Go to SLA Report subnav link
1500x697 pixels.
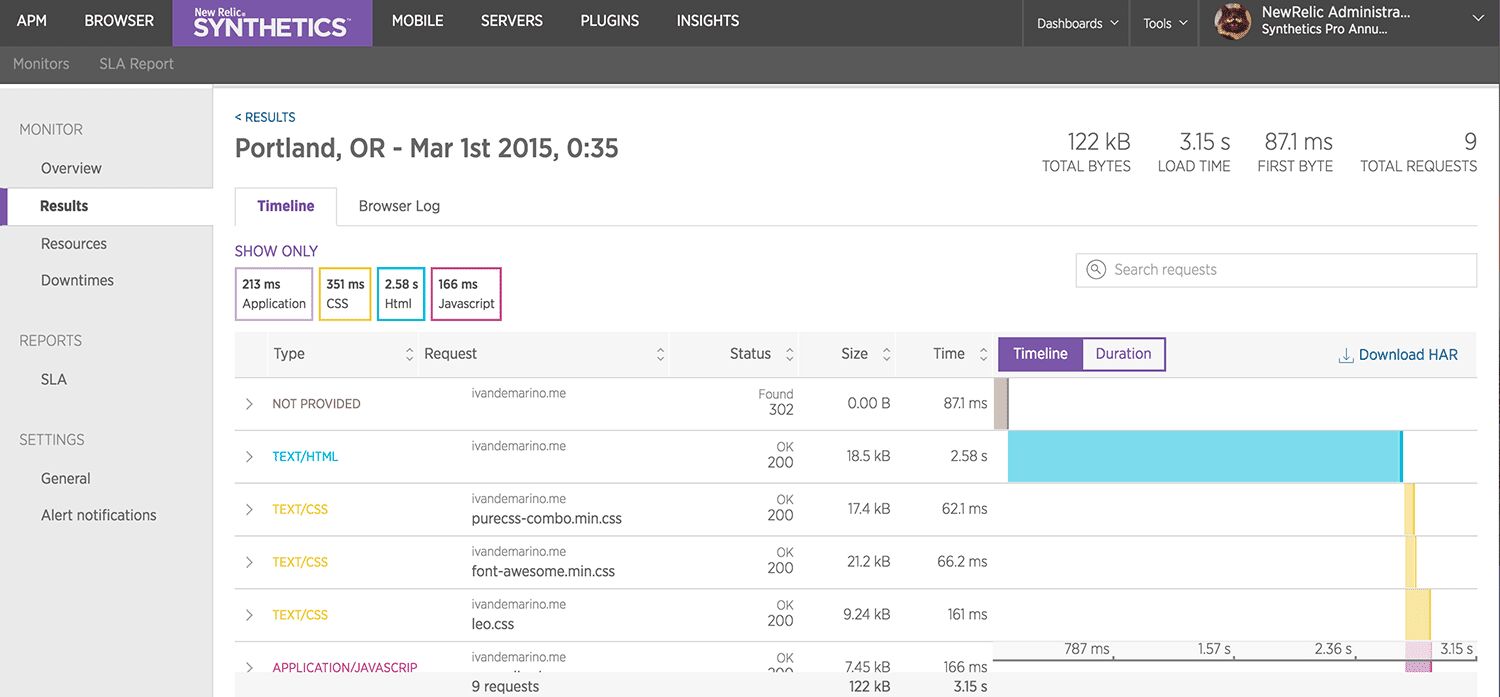136,64
